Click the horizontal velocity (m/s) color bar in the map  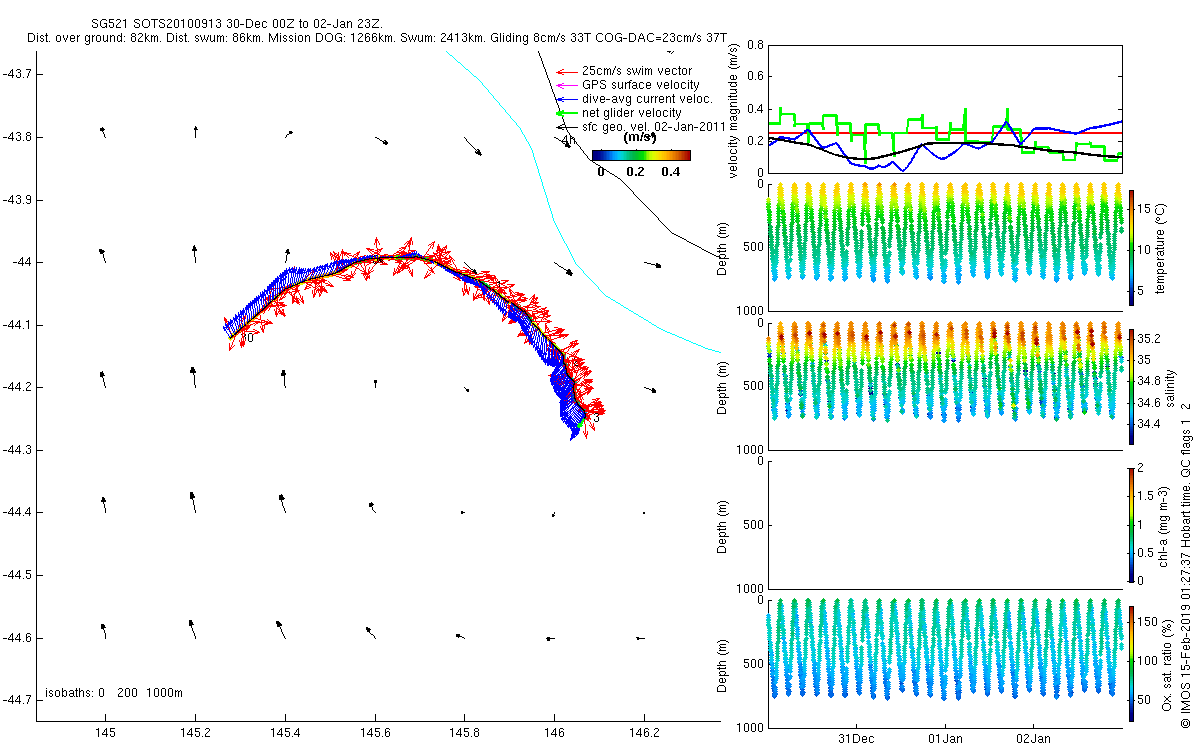pos(641,155)
